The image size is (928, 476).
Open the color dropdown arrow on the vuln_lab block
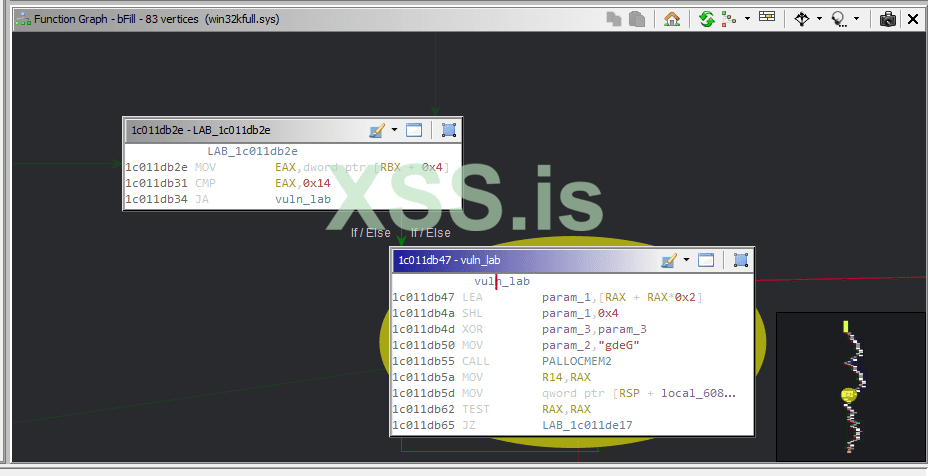coord(686,260)
